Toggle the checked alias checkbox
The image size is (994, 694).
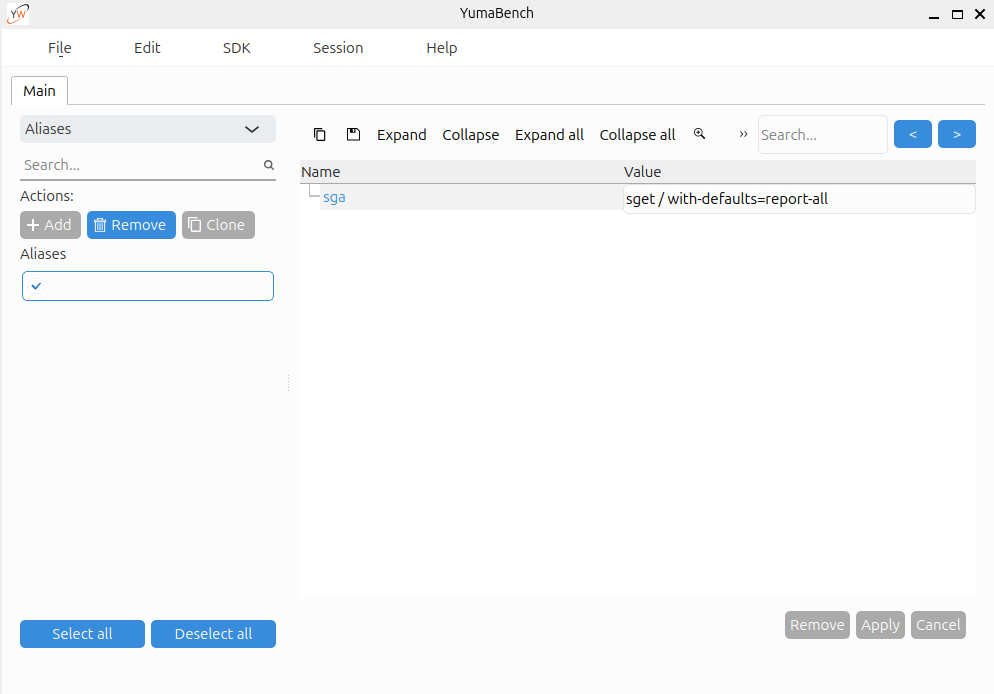click(36, 286)
